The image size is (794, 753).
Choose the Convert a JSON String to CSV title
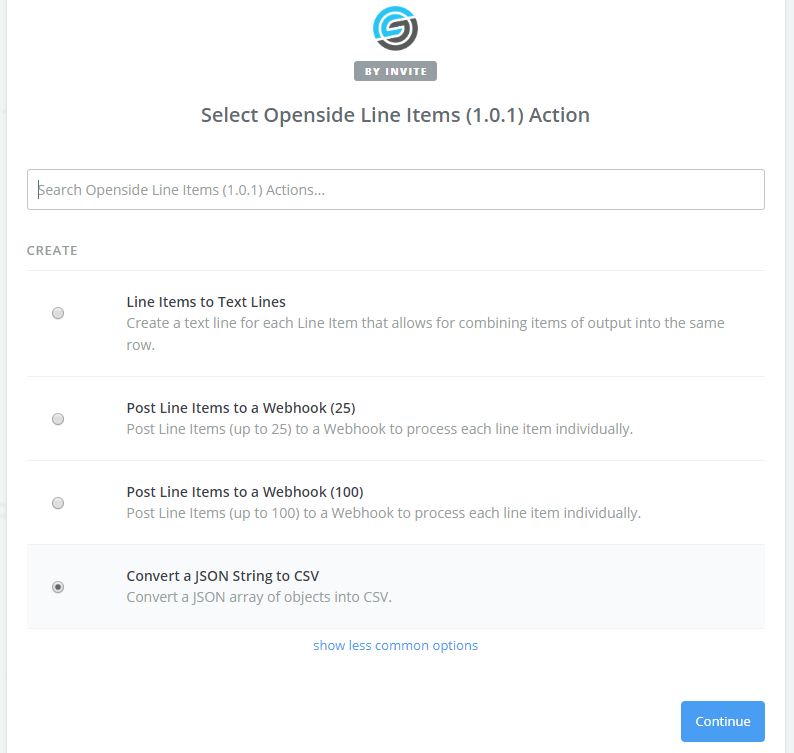pyautogui.click(x=223, y=576)
